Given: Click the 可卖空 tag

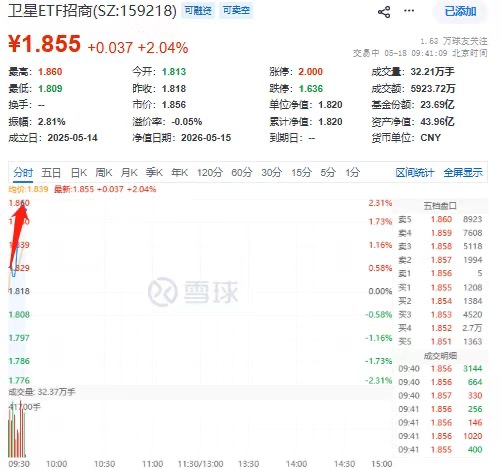Looking at the screenshot, I should point(236,11).
